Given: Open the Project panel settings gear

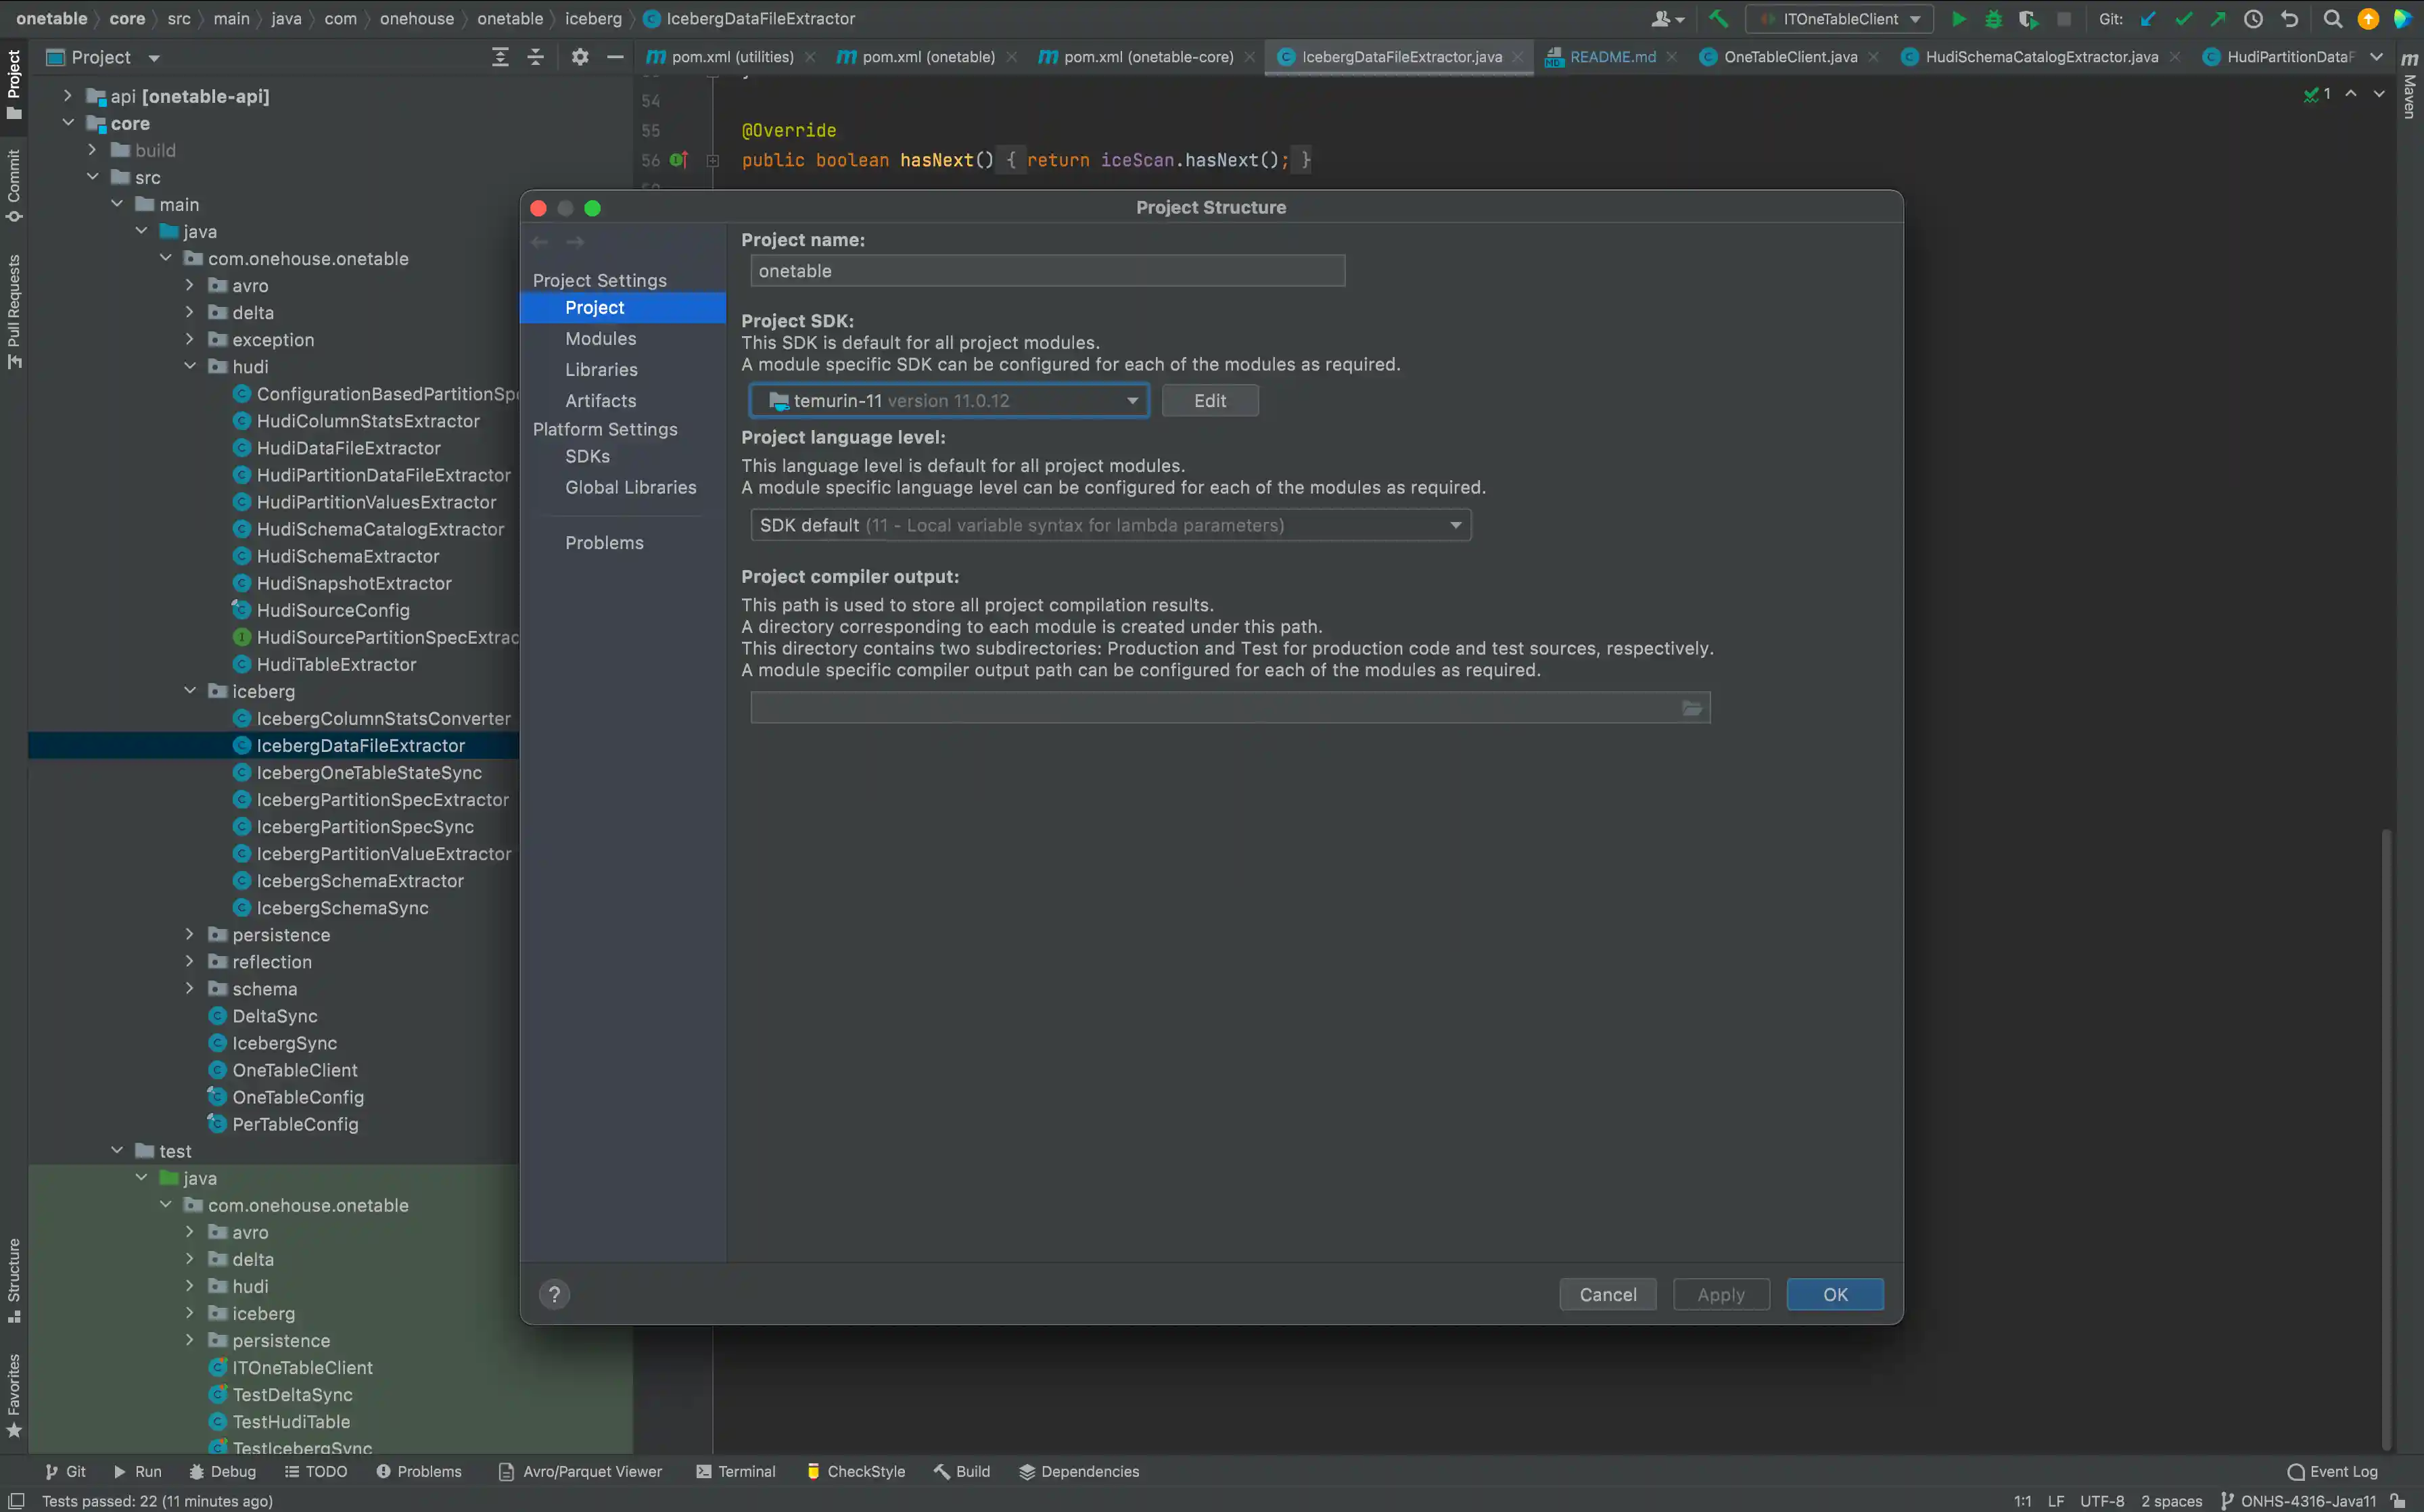Looking at the screenshot, I should (579, 57).
